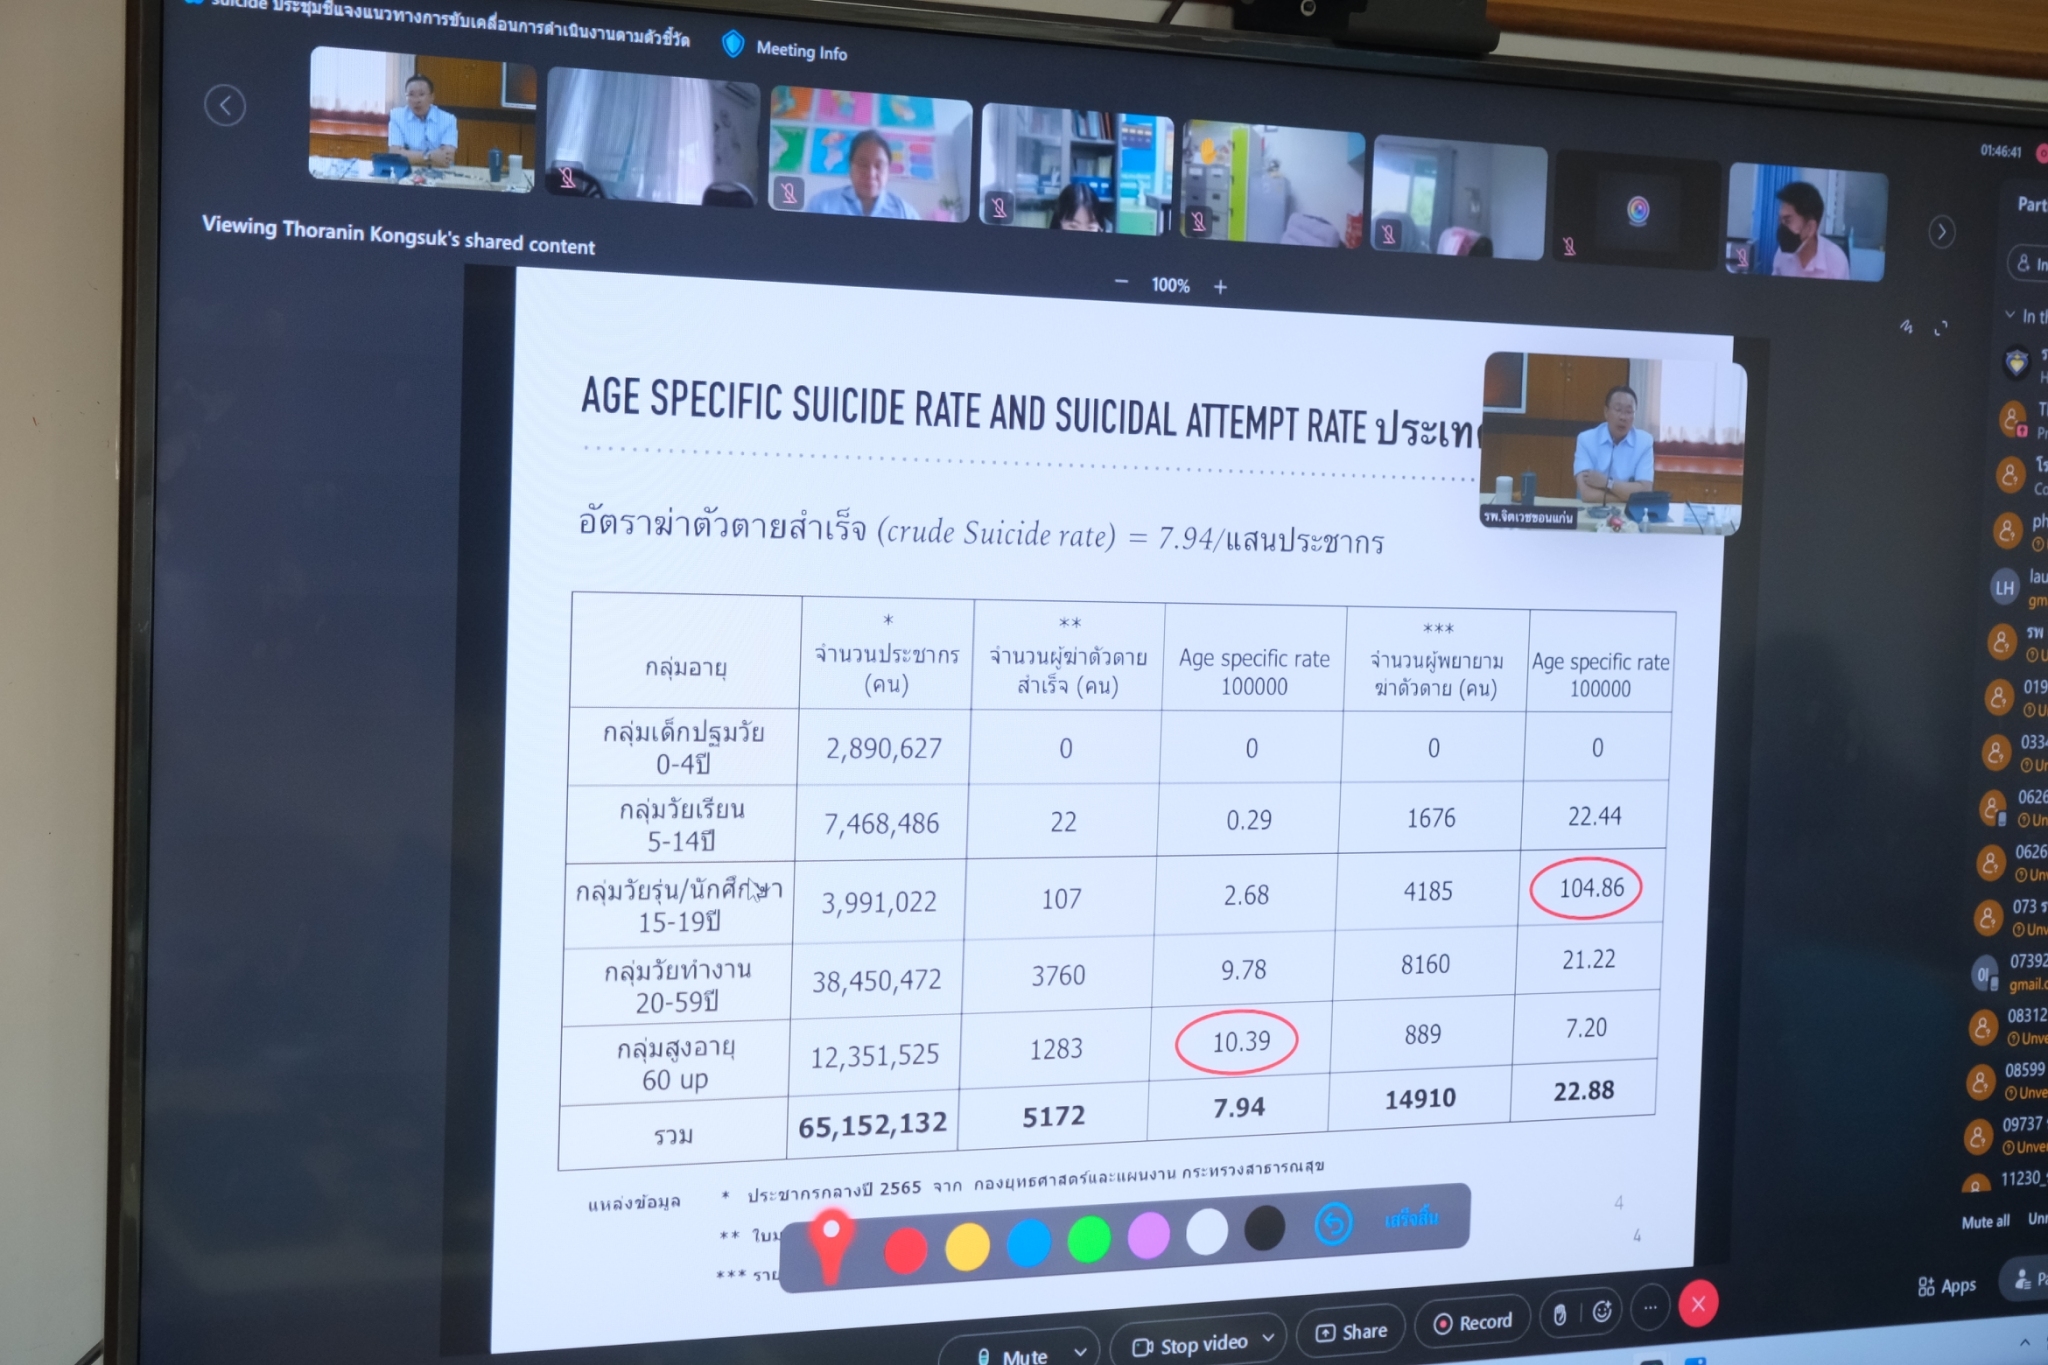
Task: Click the undo annotation arrow icon
Action: [x=1333, y=1222]
